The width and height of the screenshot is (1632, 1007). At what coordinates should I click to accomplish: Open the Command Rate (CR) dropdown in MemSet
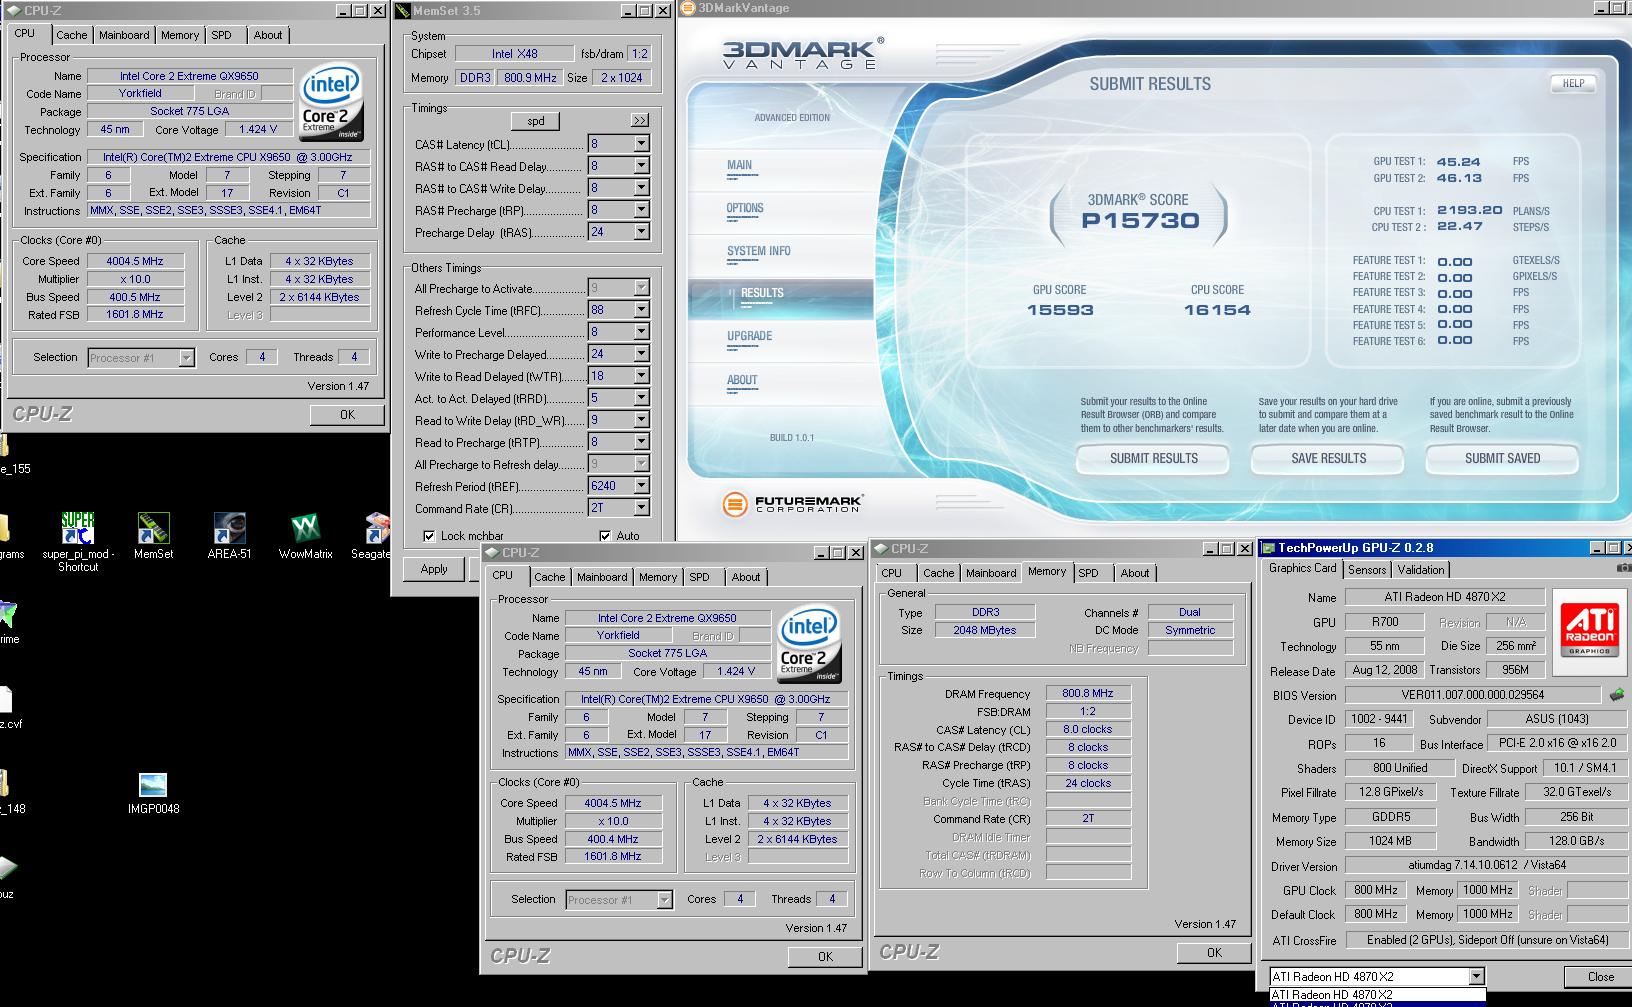tap(641, 508)
